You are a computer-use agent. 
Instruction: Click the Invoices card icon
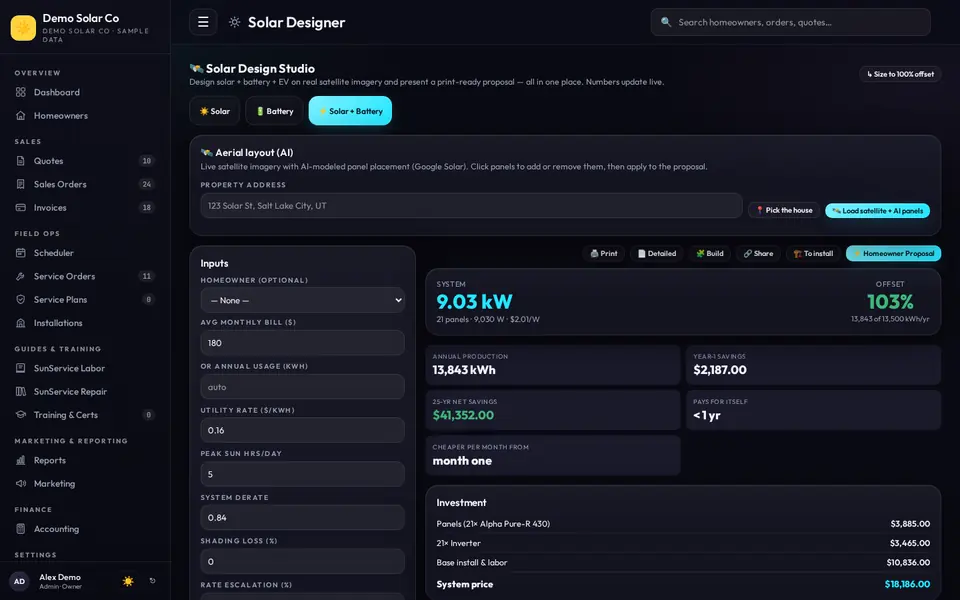(21, 208)
